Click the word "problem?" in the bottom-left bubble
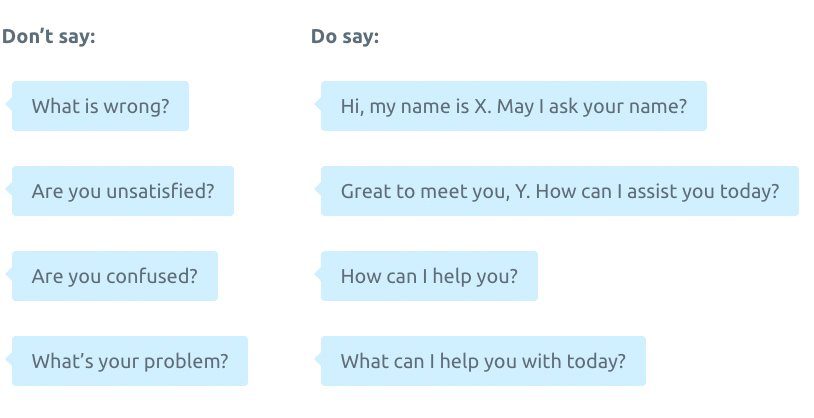This screenshot has width=814, height=418. (186, 362)
